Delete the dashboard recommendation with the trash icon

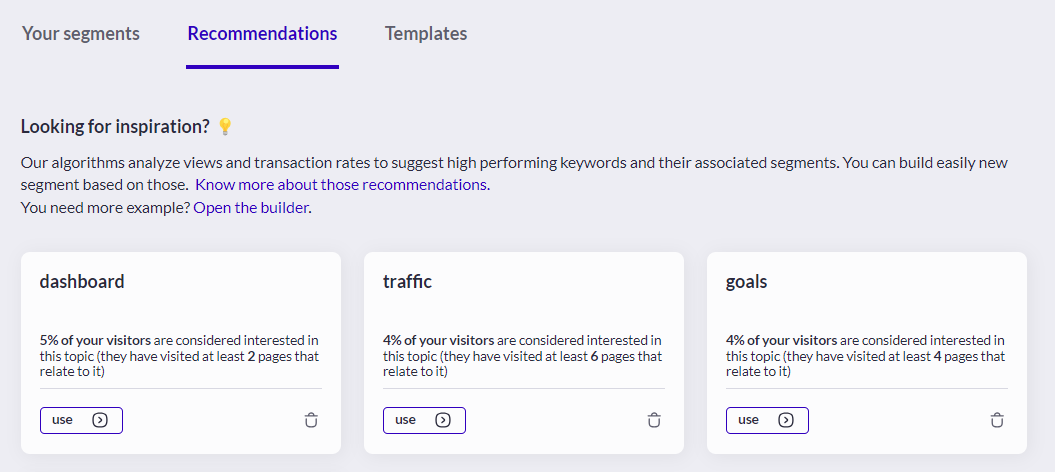coord(311,420)
